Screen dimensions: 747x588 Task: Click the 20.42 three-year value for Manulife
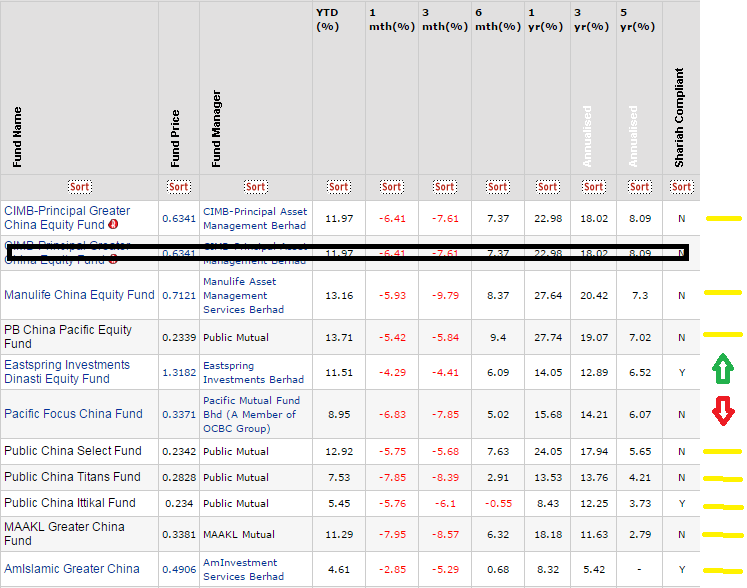click(x=594, y=295)
